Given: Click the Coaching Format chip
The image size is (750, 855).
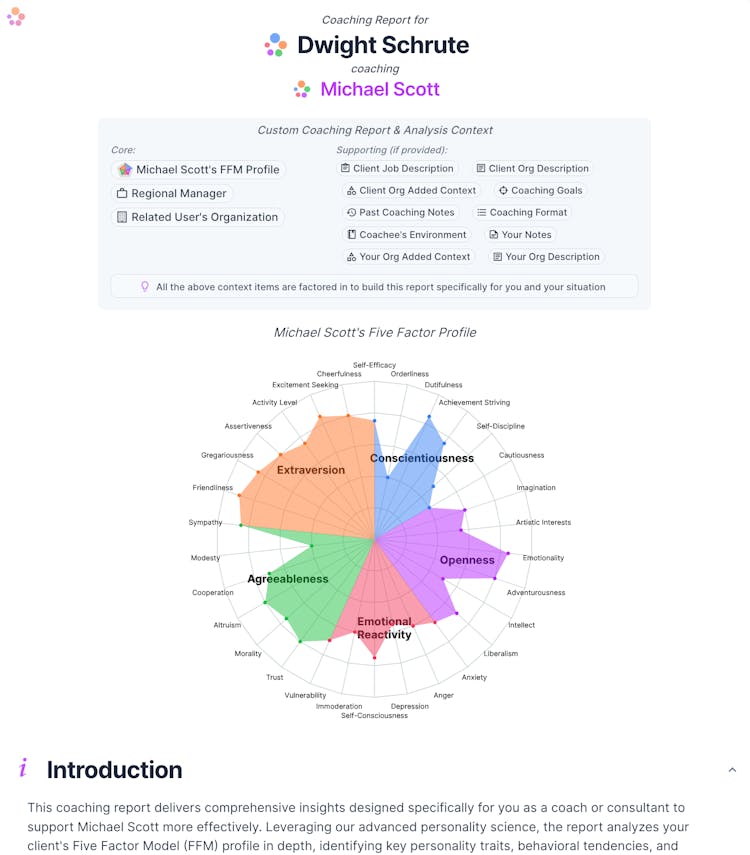Looking at the screenshot, I should (x=521, y=213).
